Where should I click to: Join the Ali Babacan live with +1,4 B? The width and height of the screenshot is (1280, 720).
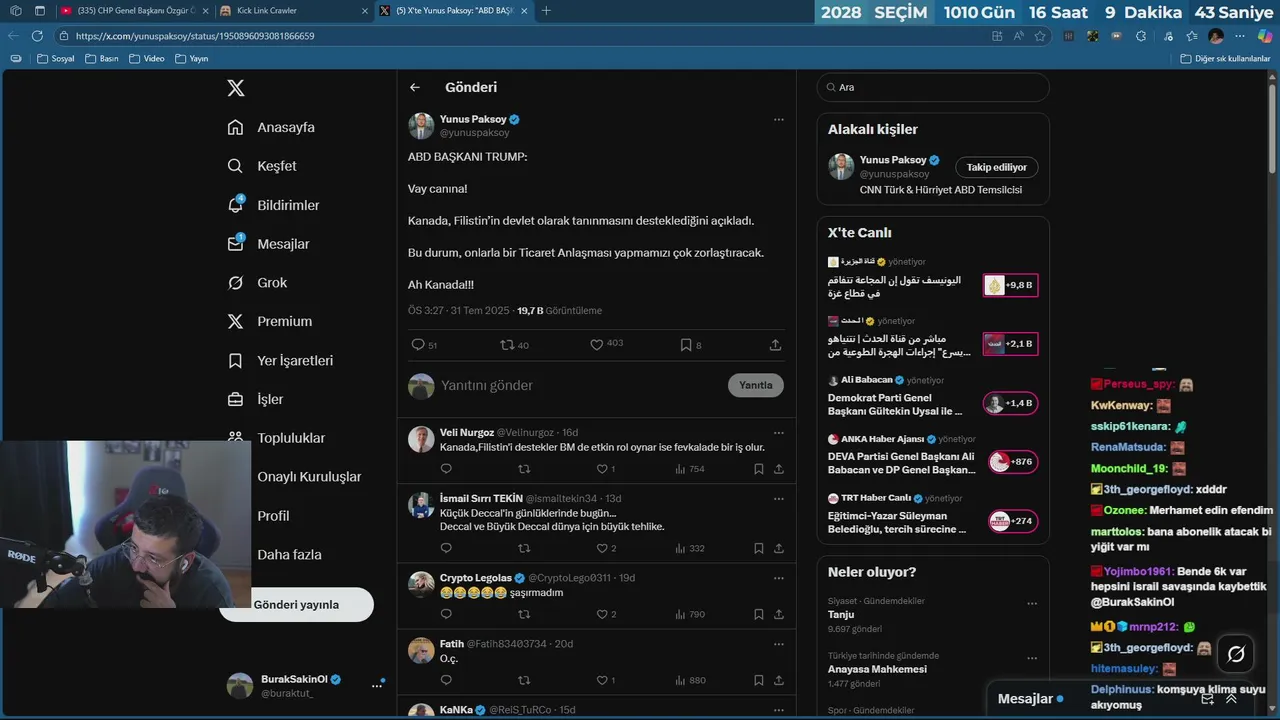coord(1010,403)
